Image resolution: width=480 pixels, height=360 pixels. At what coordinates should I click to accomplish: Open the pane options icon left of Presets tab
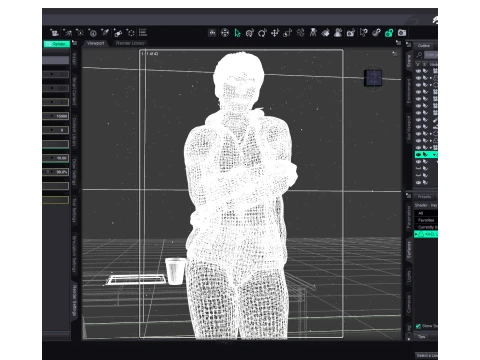[x=409, y=196]
